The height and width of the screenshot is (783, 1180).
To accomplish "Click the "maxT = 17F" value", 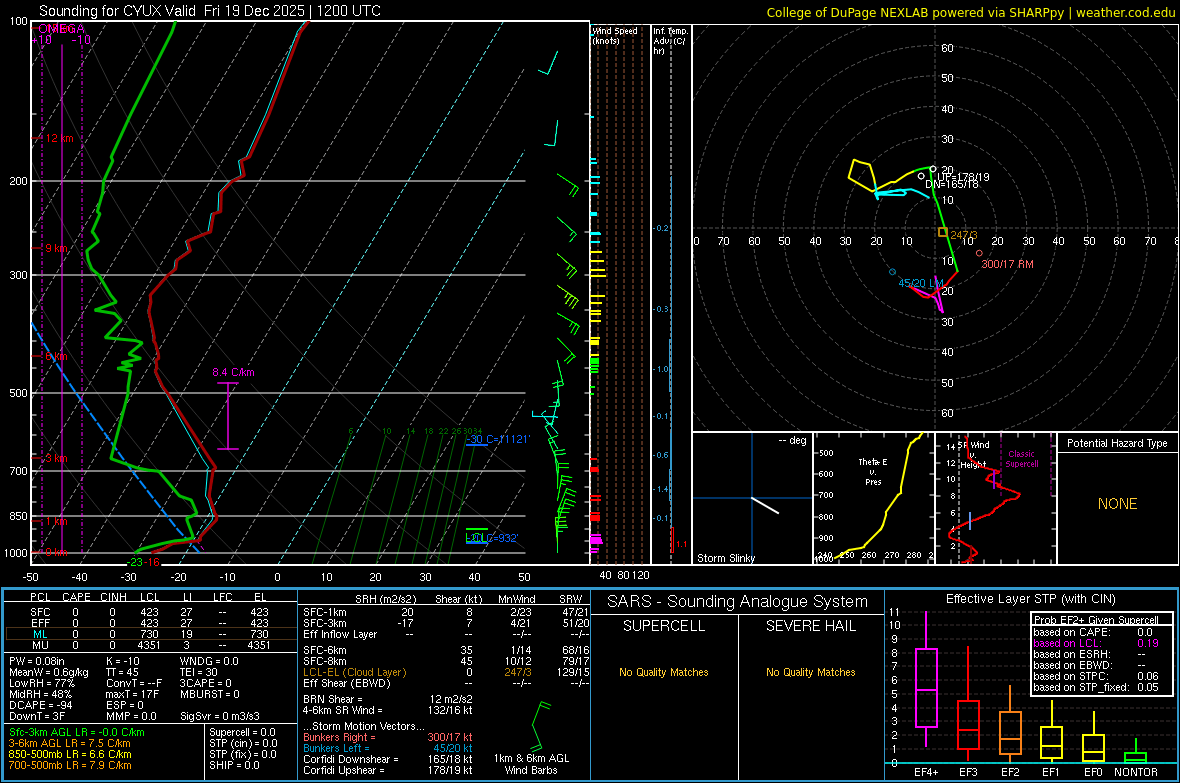I will coord(132,694).
